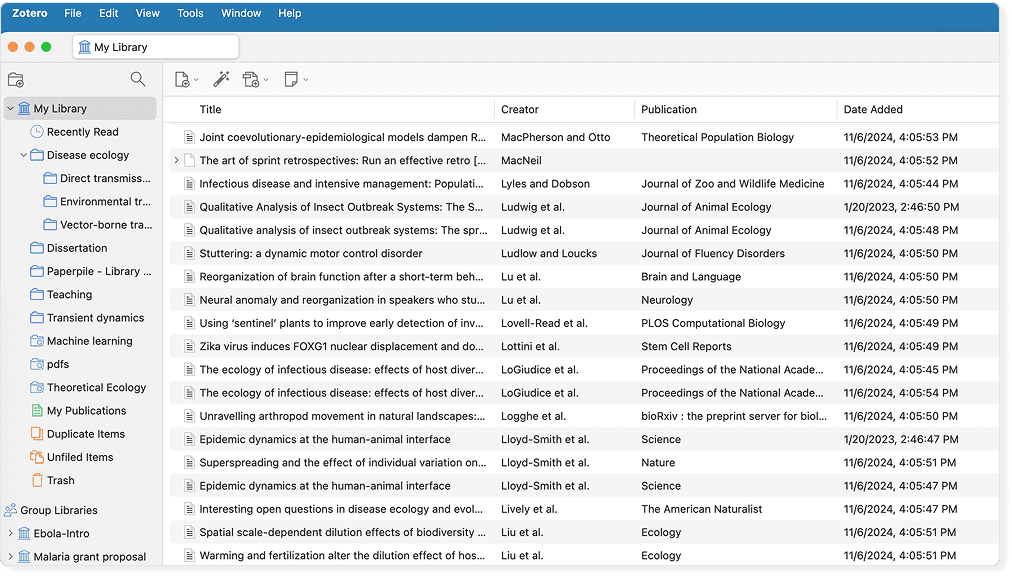The image size is (1012, 576).
Task: Select "Infectious disease and intensive management" item
Action: coord(584,184)
